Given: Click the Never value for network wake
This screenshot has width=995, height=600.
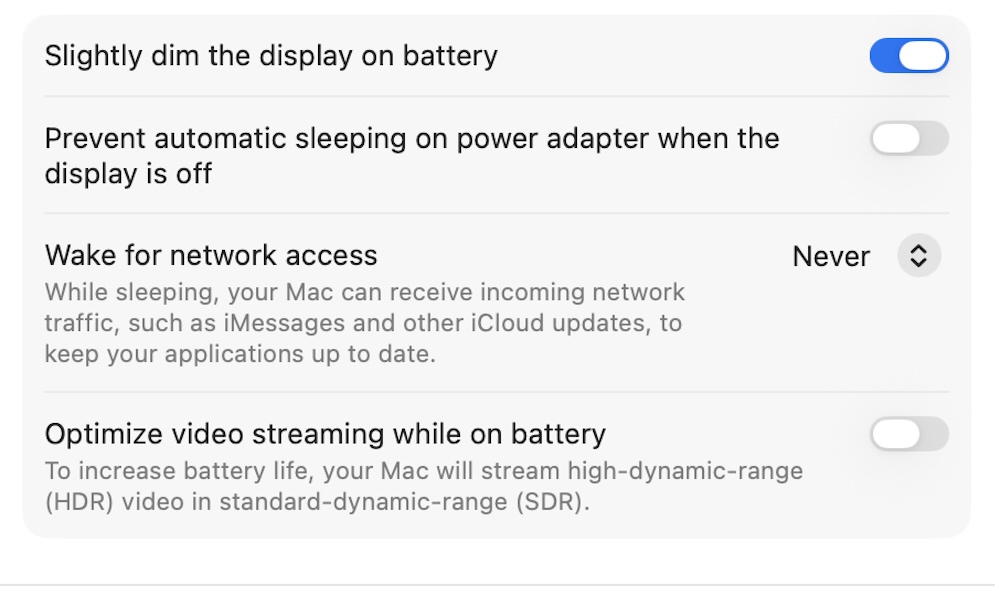Looking at the screenshot, I should coord(831,257).
